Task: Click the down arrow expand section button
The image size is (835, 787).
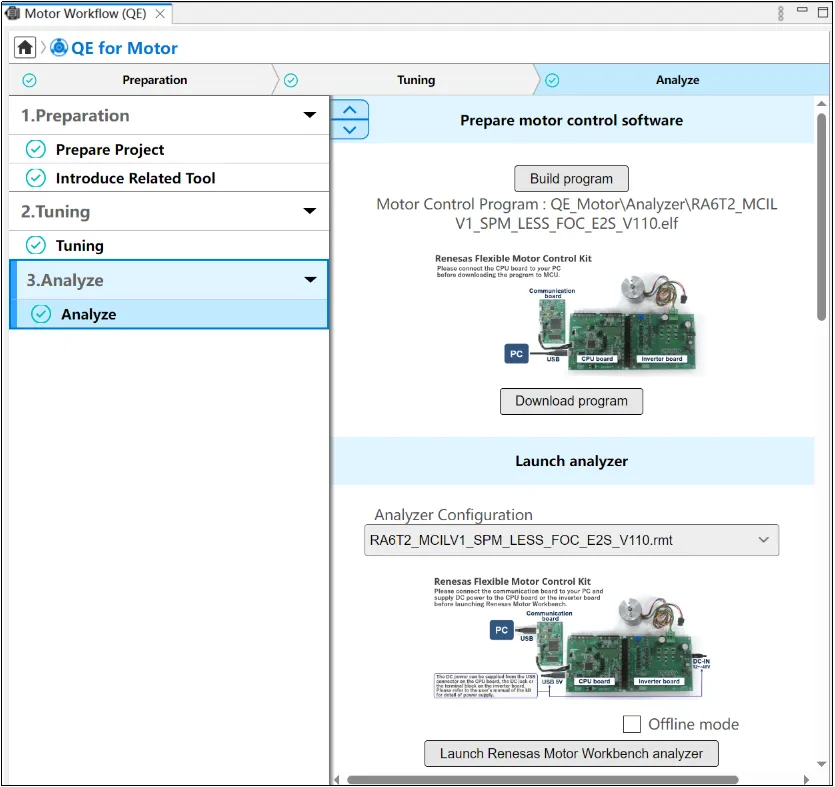Action: coord(349,129)
